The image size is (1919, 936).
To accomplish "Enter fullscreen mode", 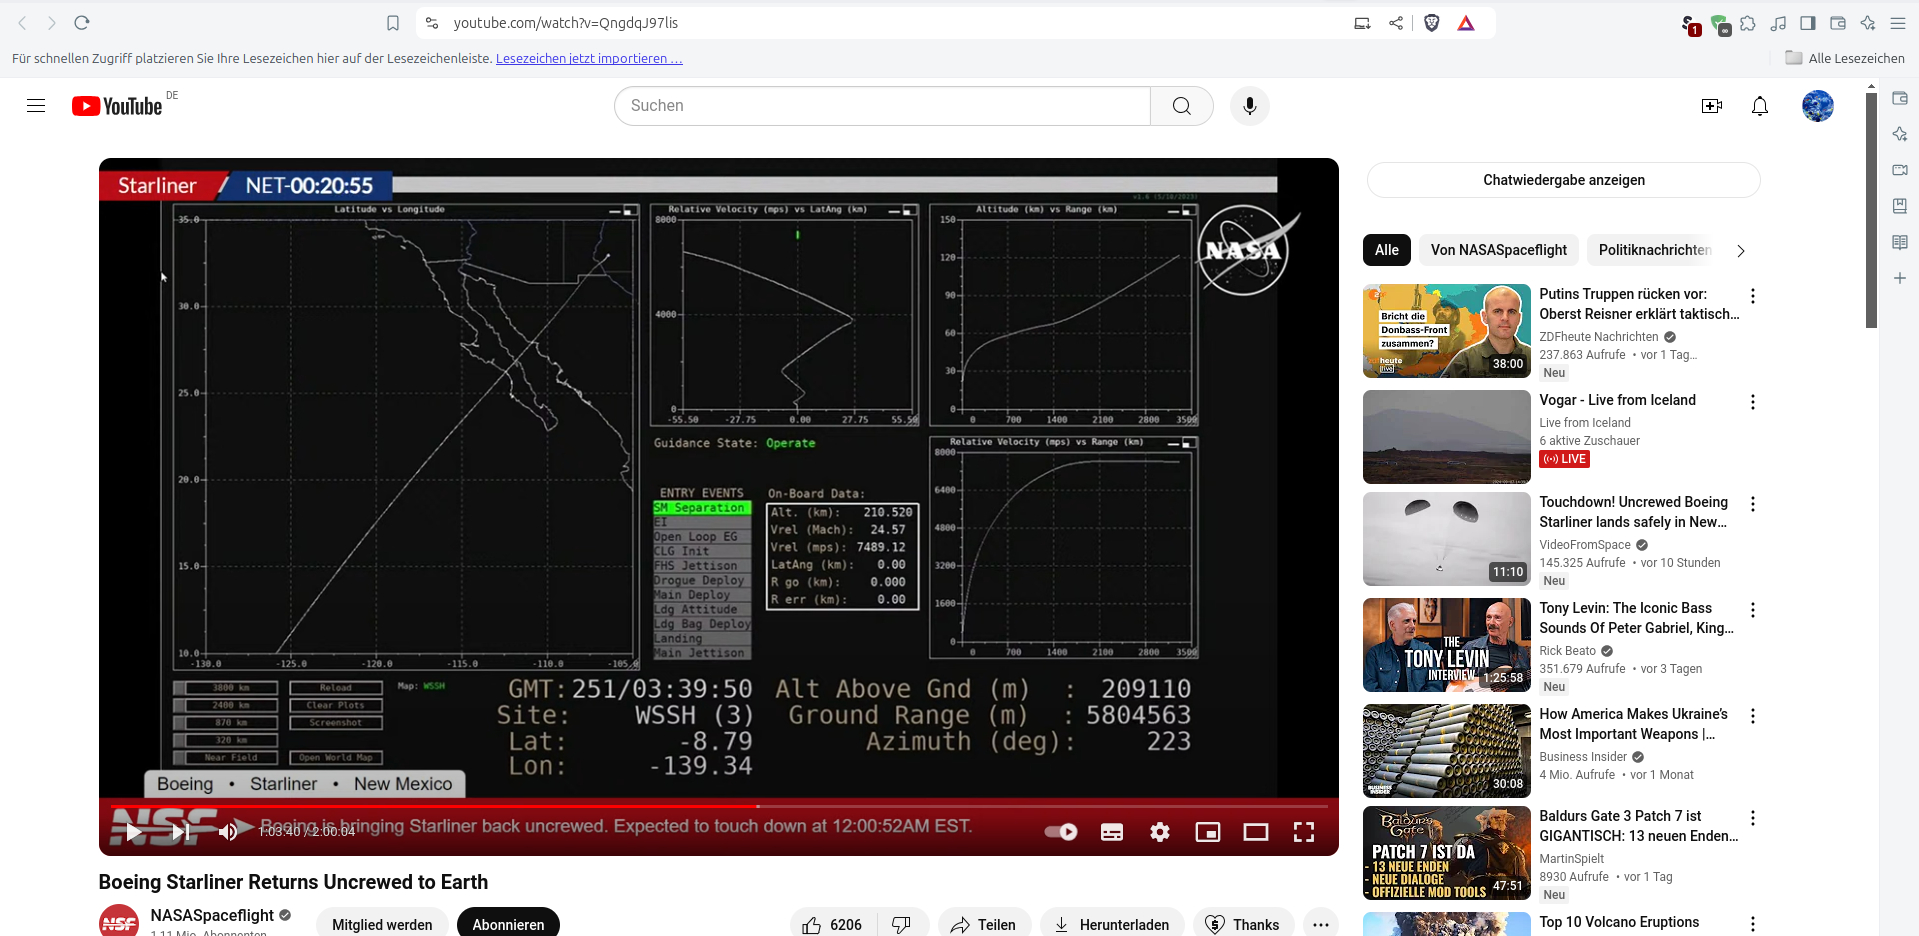I will (1304, 832).
